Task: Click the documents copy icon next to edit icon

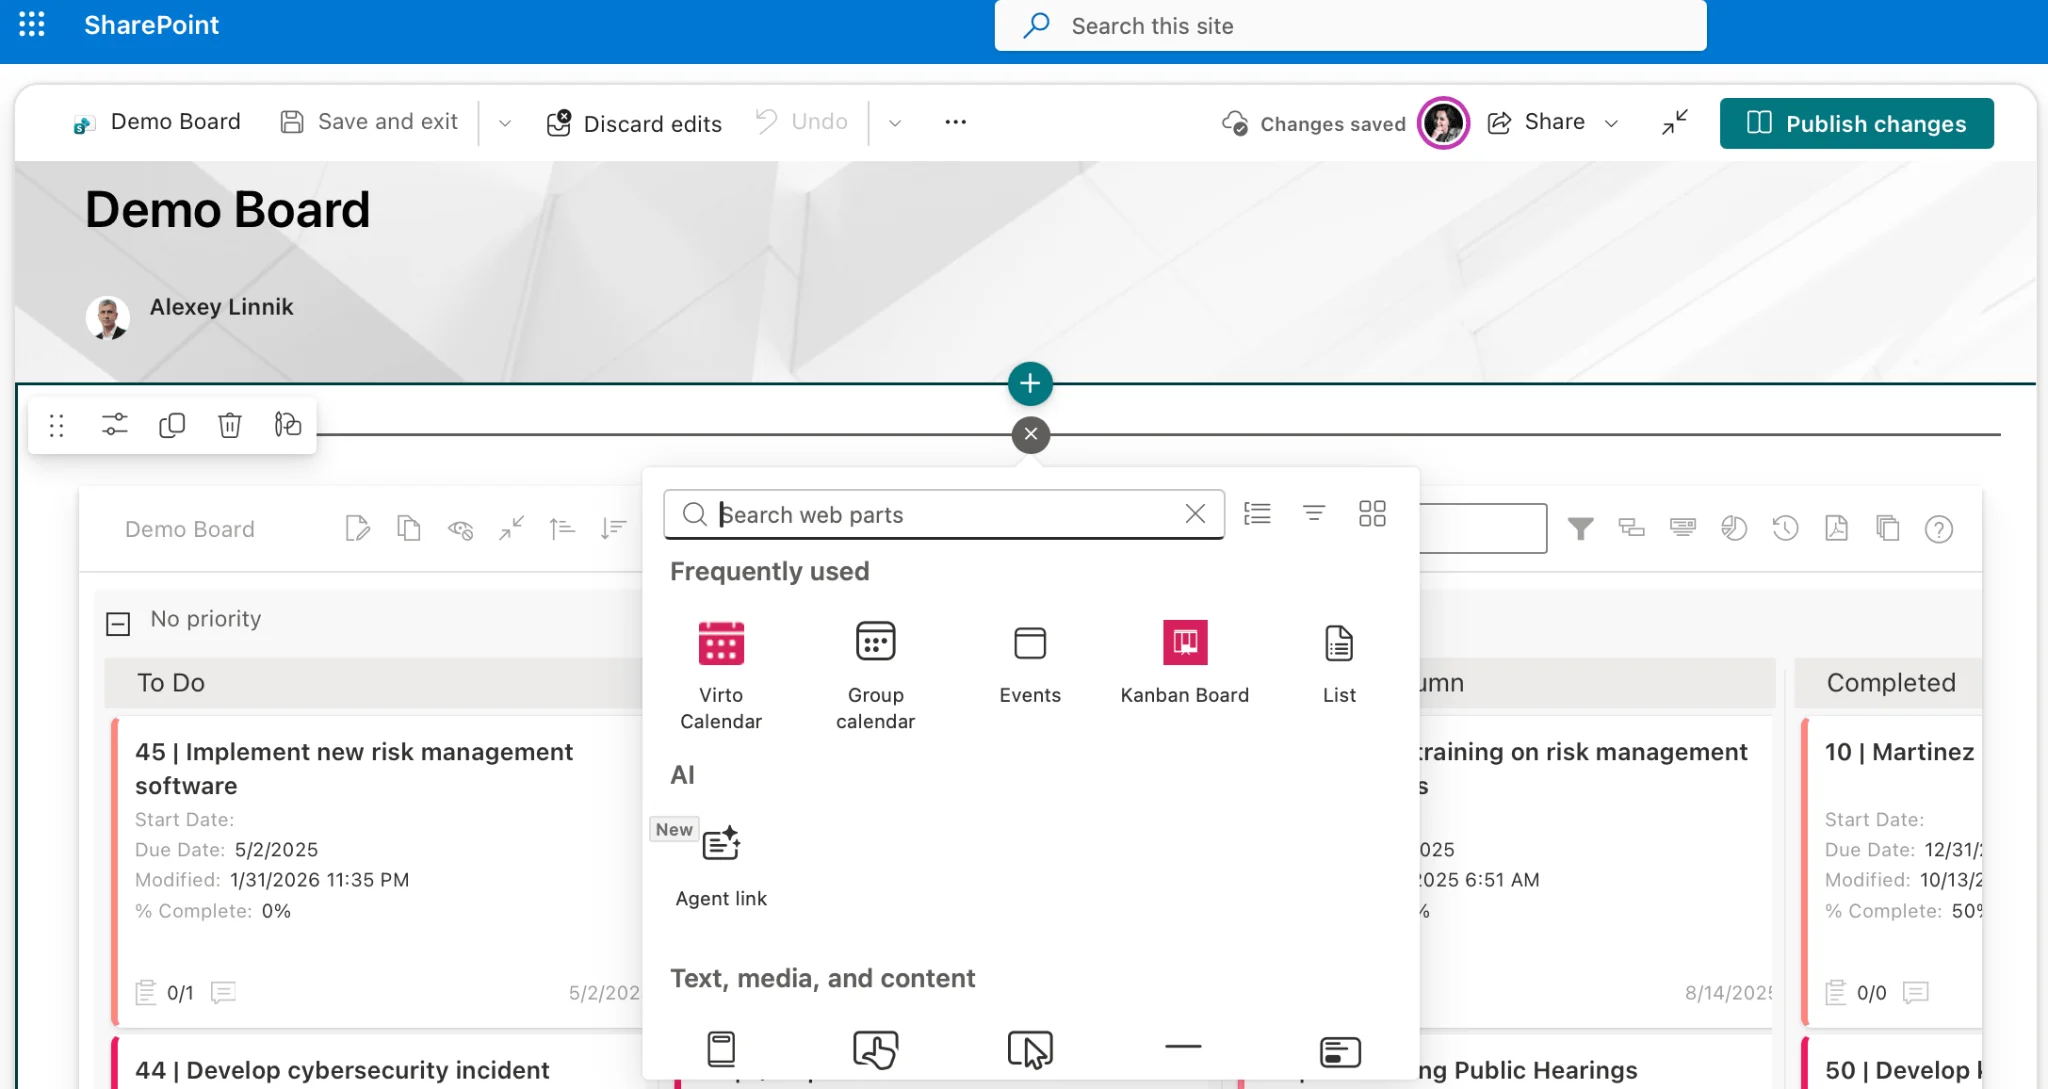Action: 408,528
